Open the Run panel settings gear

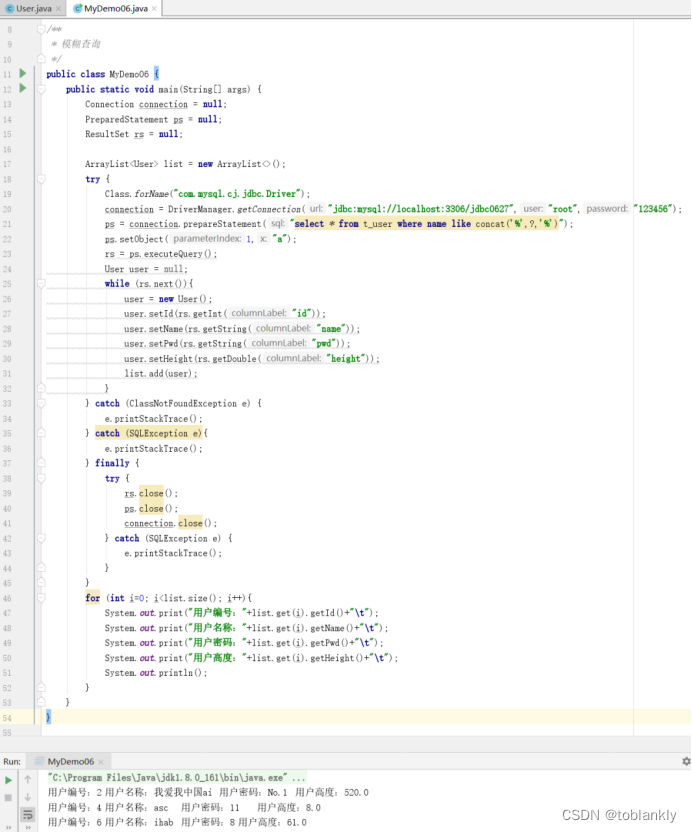pyautogui.click(x=686, y=761)
